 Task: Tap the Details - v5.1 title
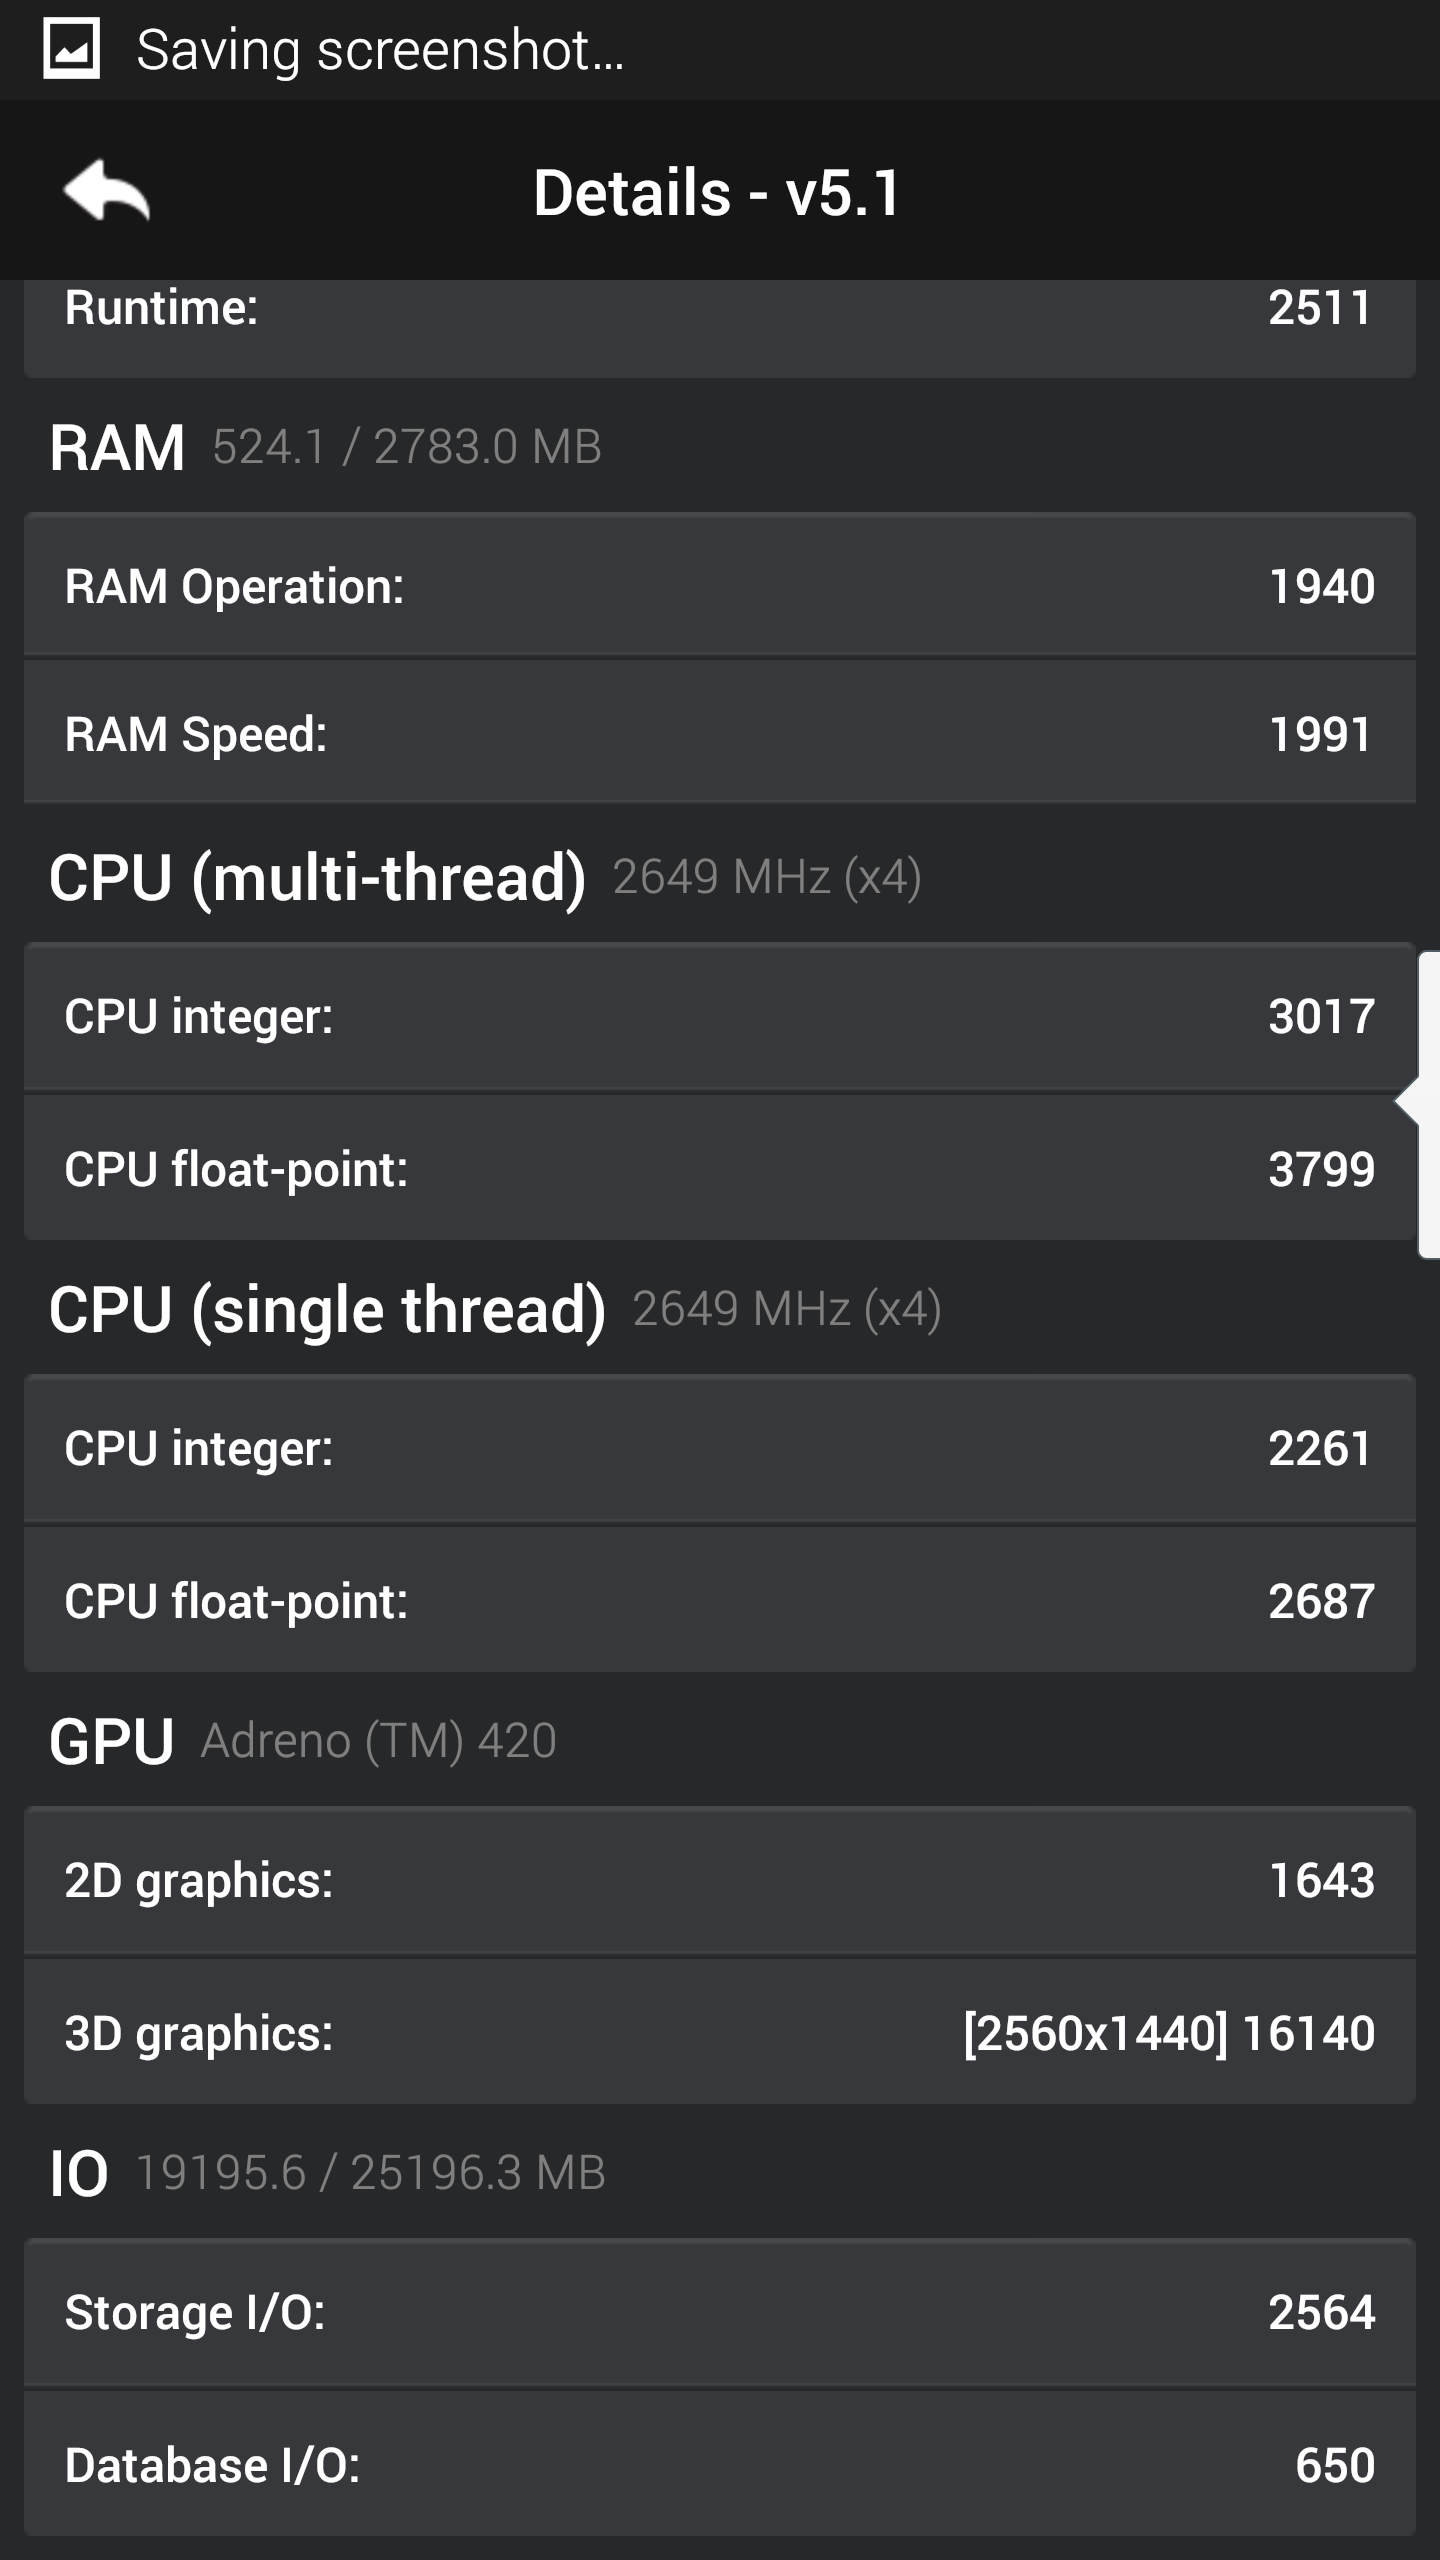click(717, 192)
